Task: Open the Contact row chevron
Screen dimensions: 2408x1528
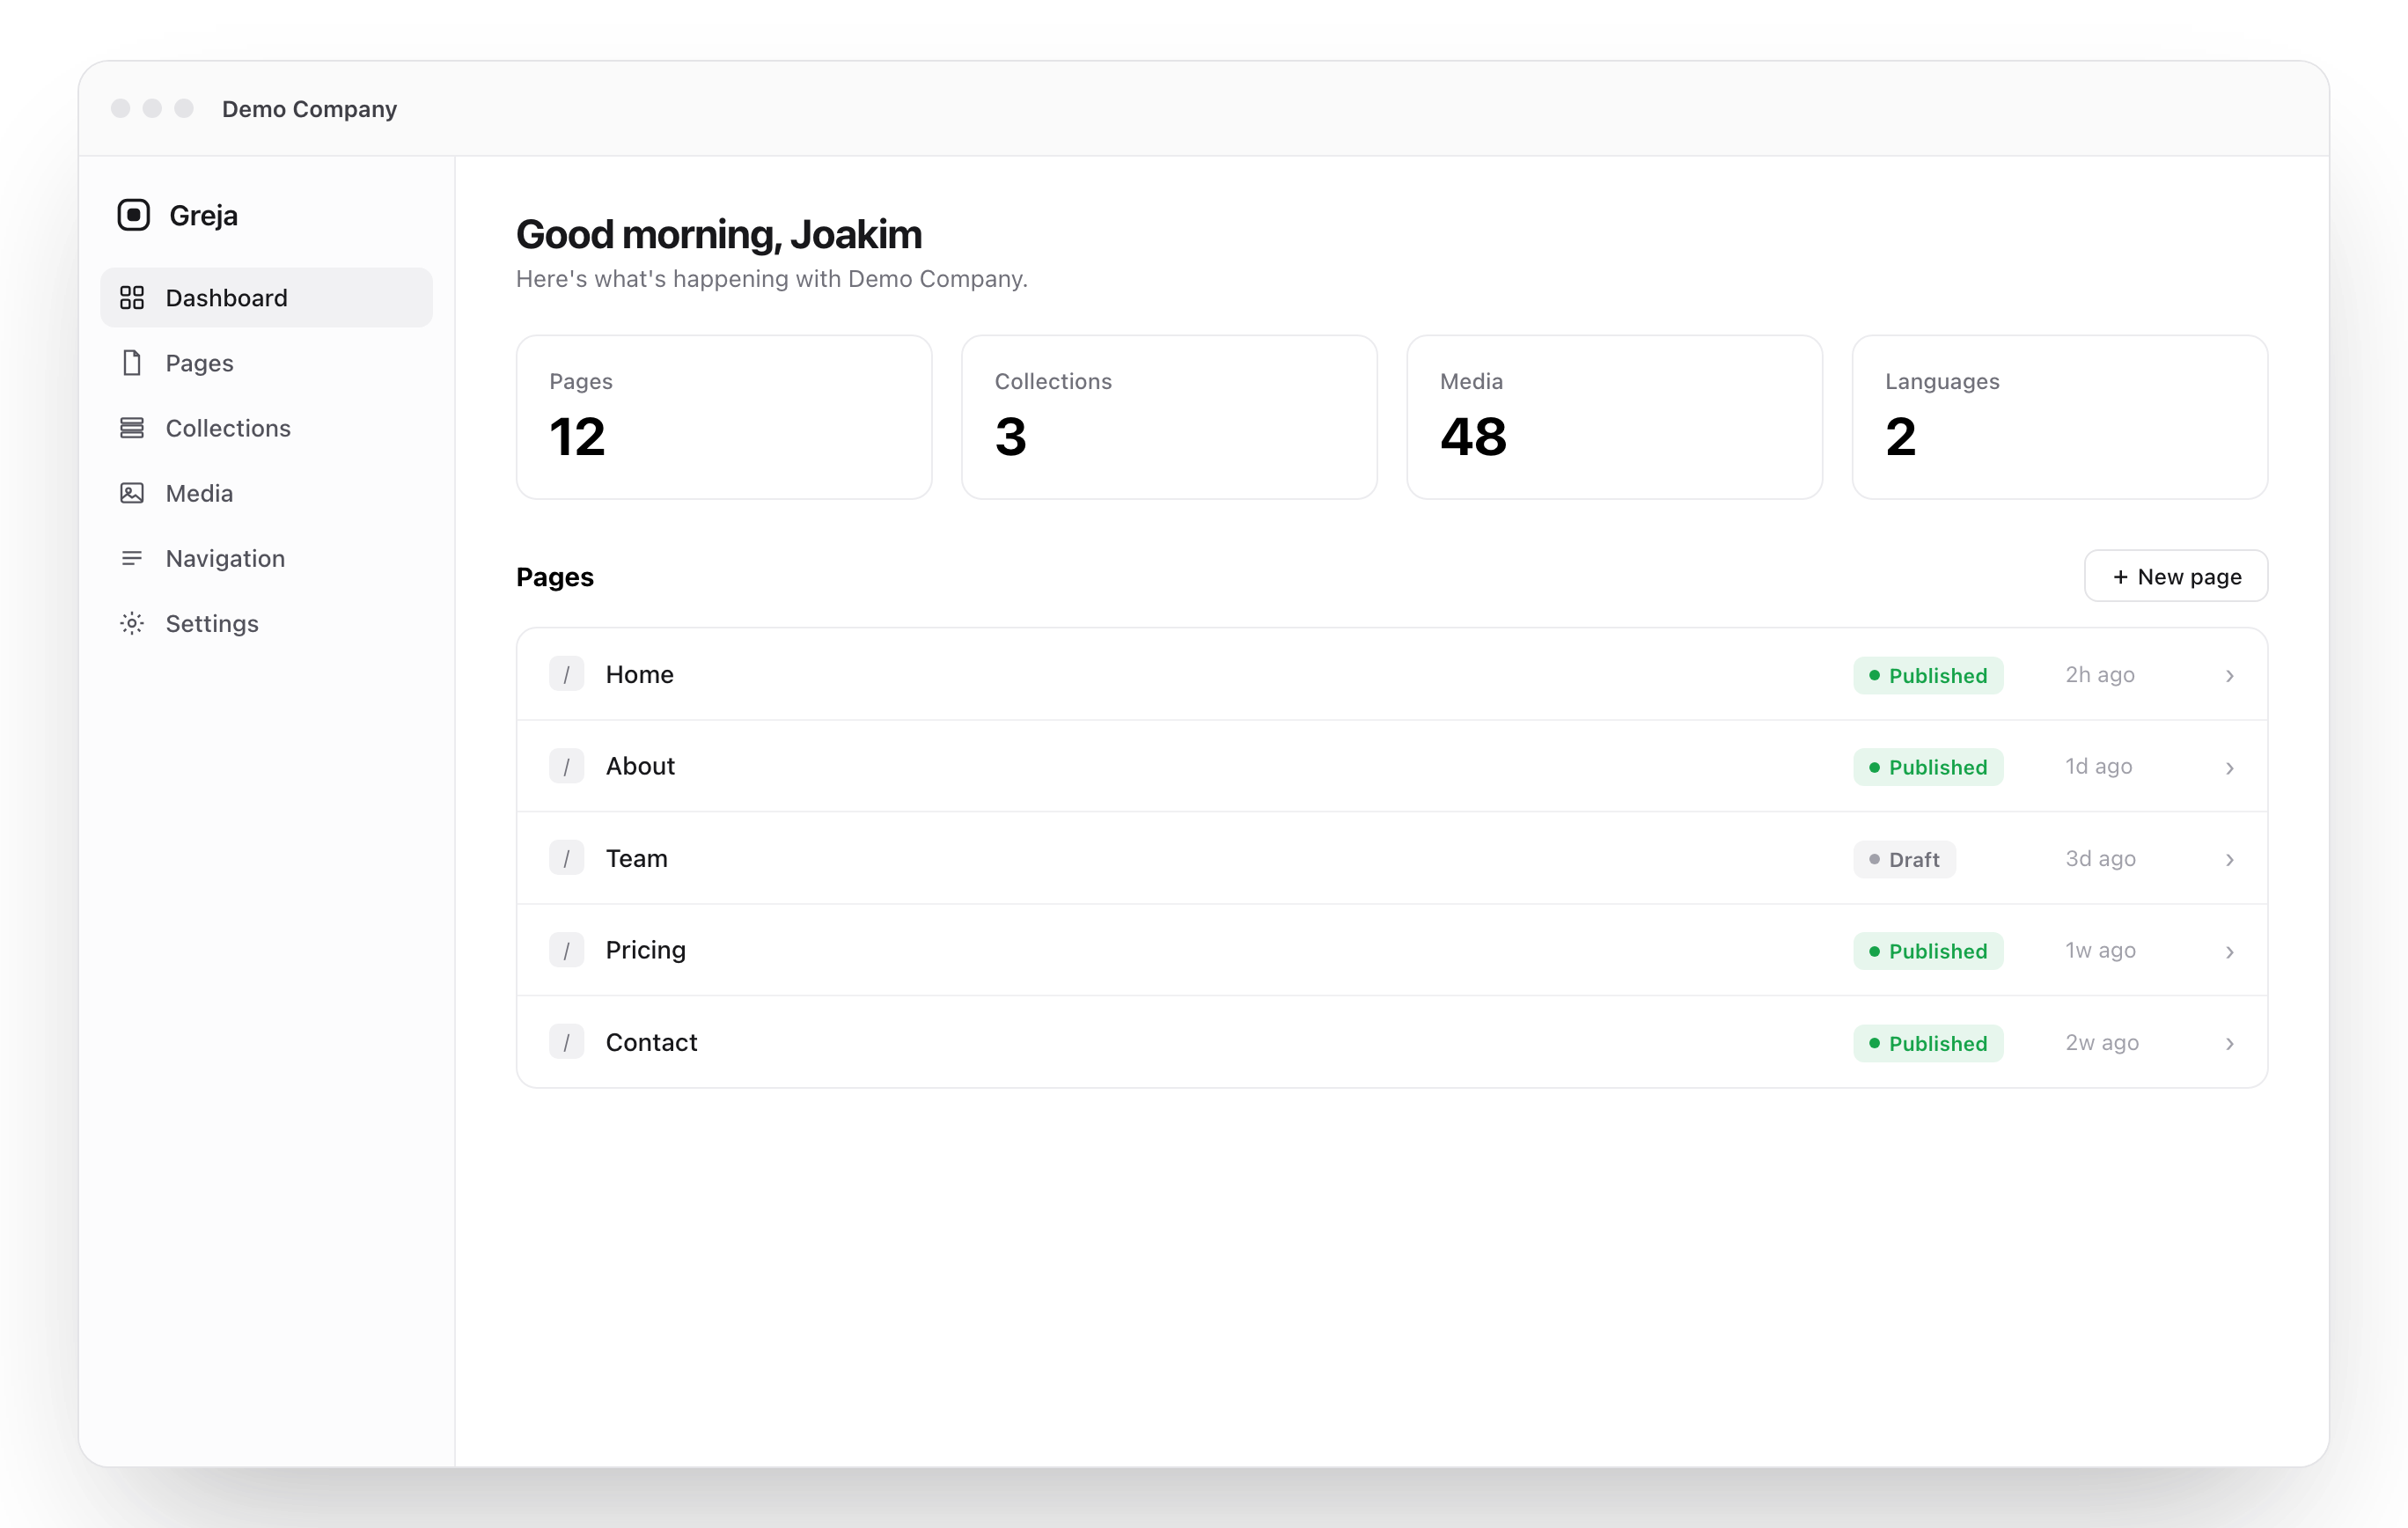Action: [x=2230, y=1044]
